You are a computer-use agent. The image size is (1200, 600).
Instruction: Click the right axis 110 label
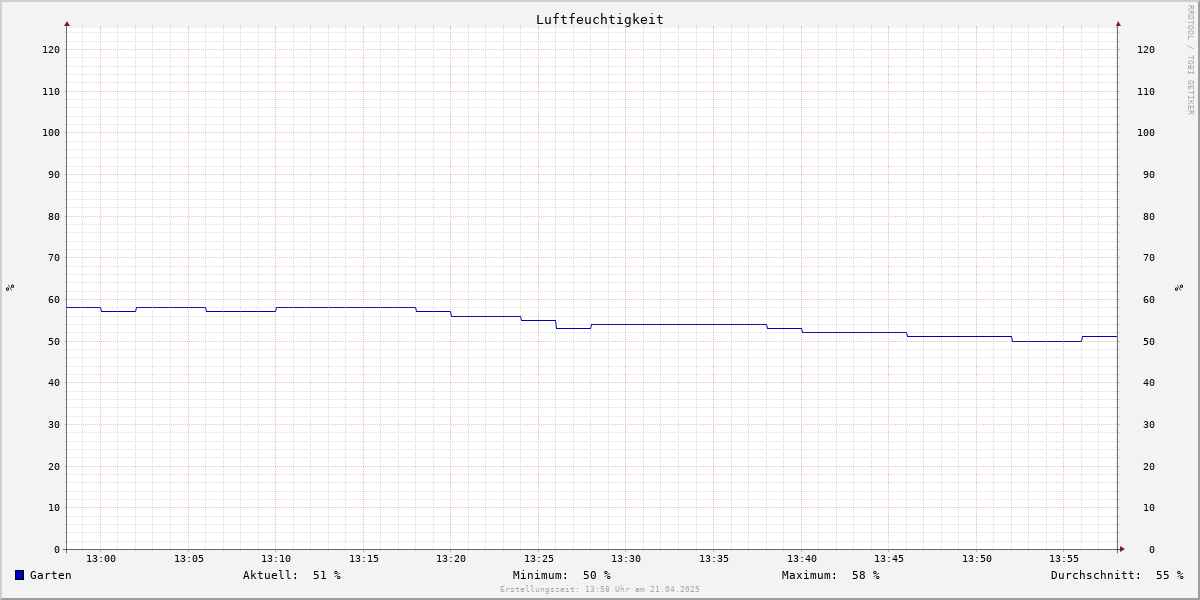[1146, 91]
